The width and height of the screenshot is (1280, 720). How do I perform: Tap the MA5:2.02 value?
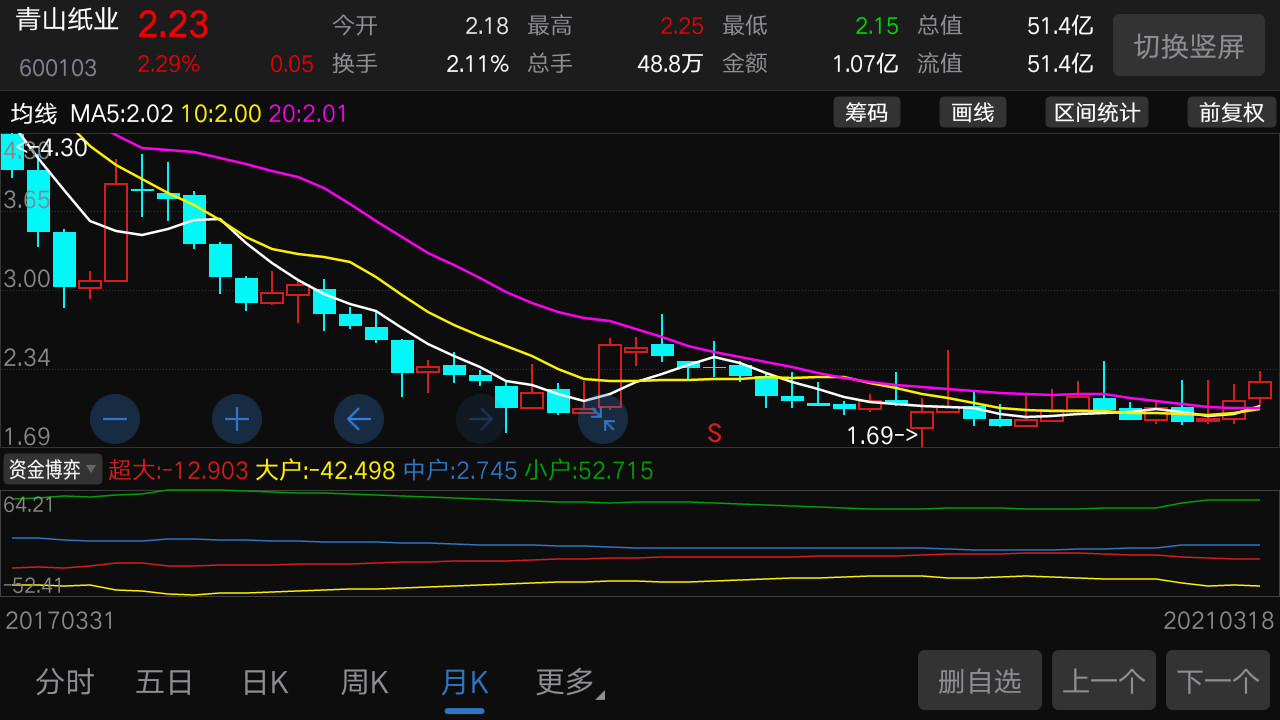pyautogui.click(x=122, y=114)
